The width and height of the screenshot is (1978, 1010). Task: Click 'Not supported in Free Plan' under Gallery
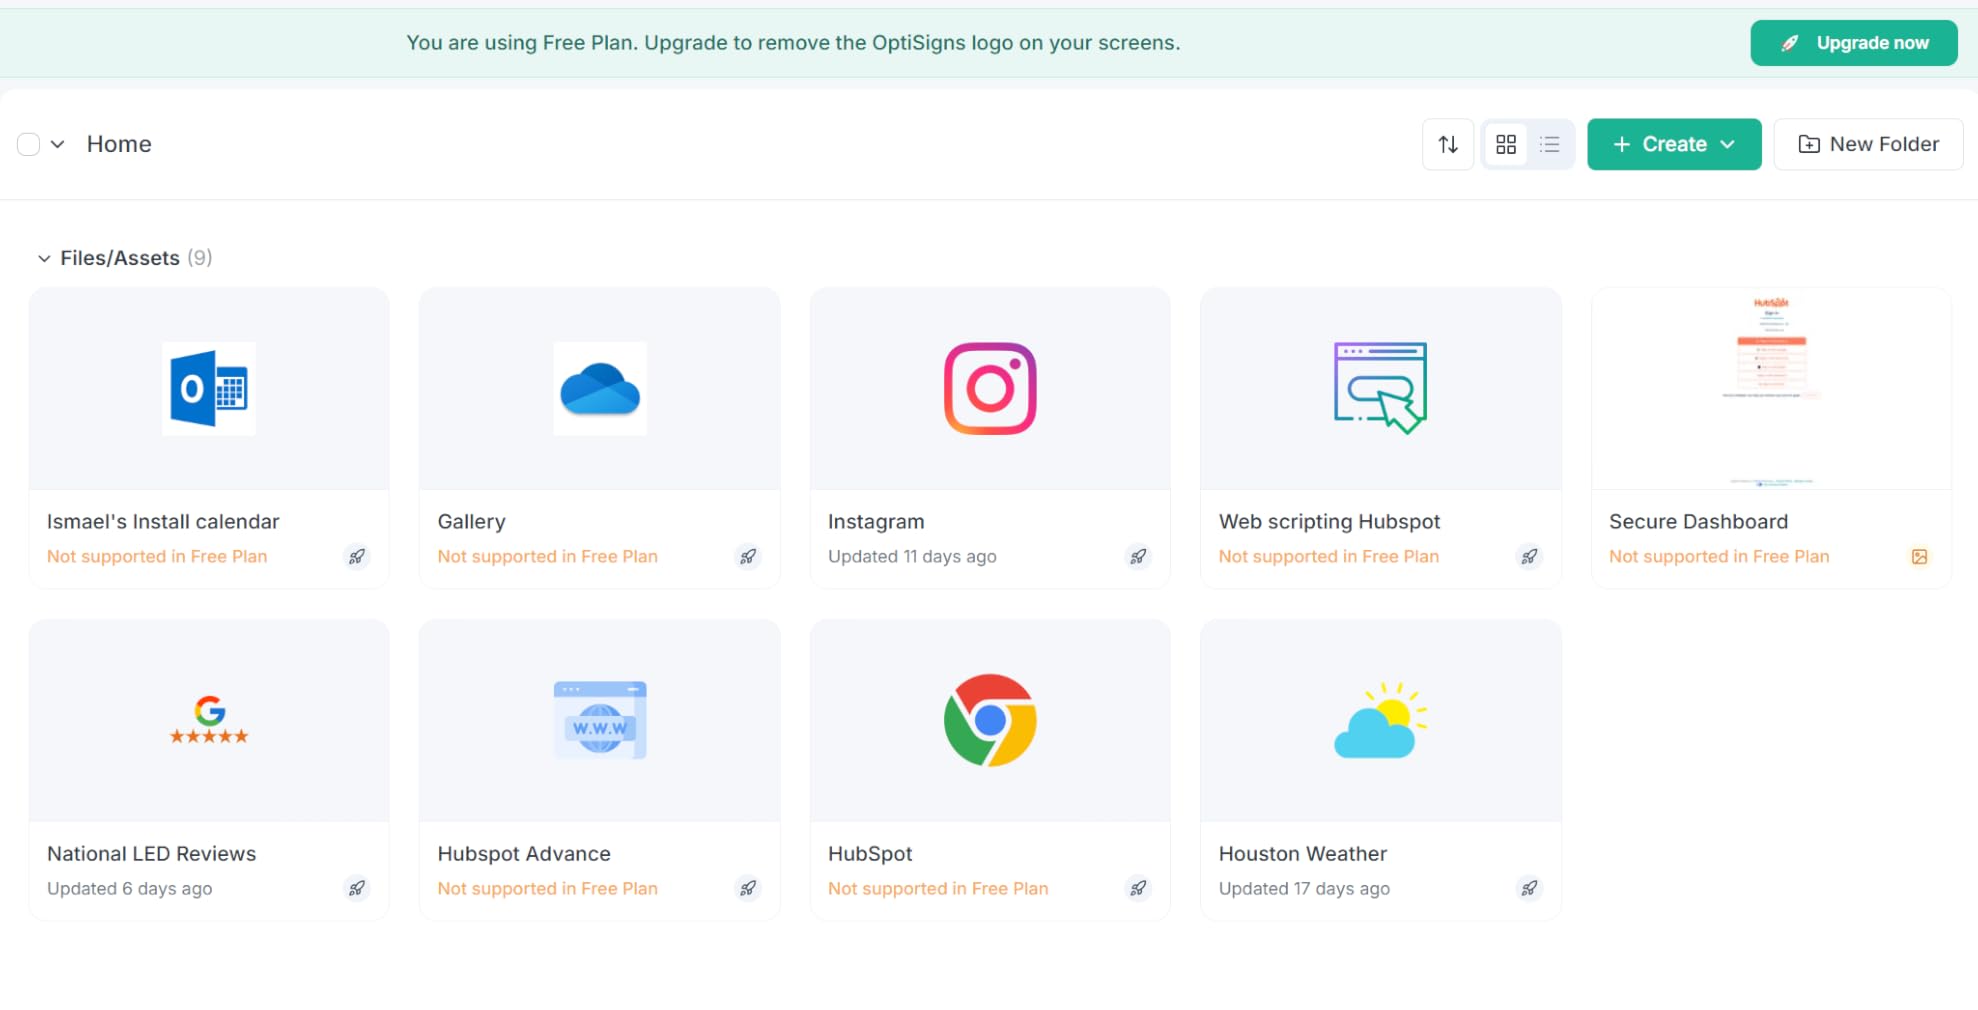[x=548, y=556]
